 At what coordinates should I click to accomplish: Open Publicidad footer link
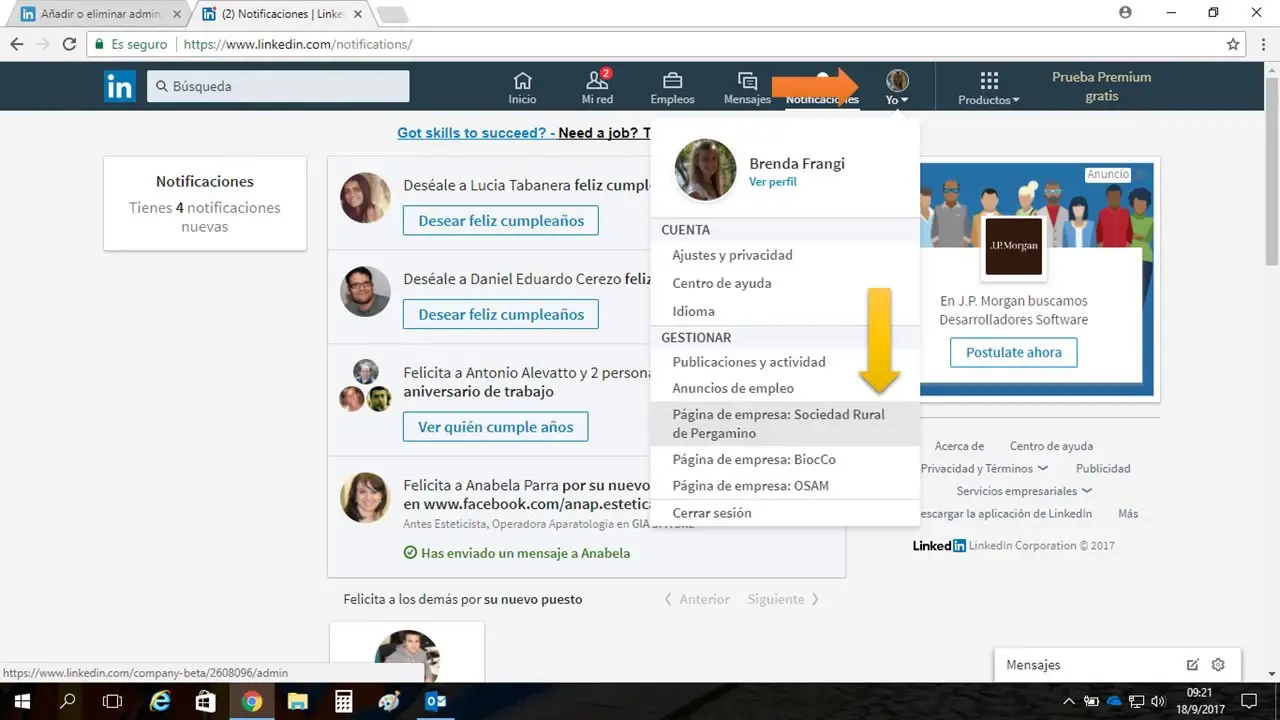click(x=1103, y=468)
